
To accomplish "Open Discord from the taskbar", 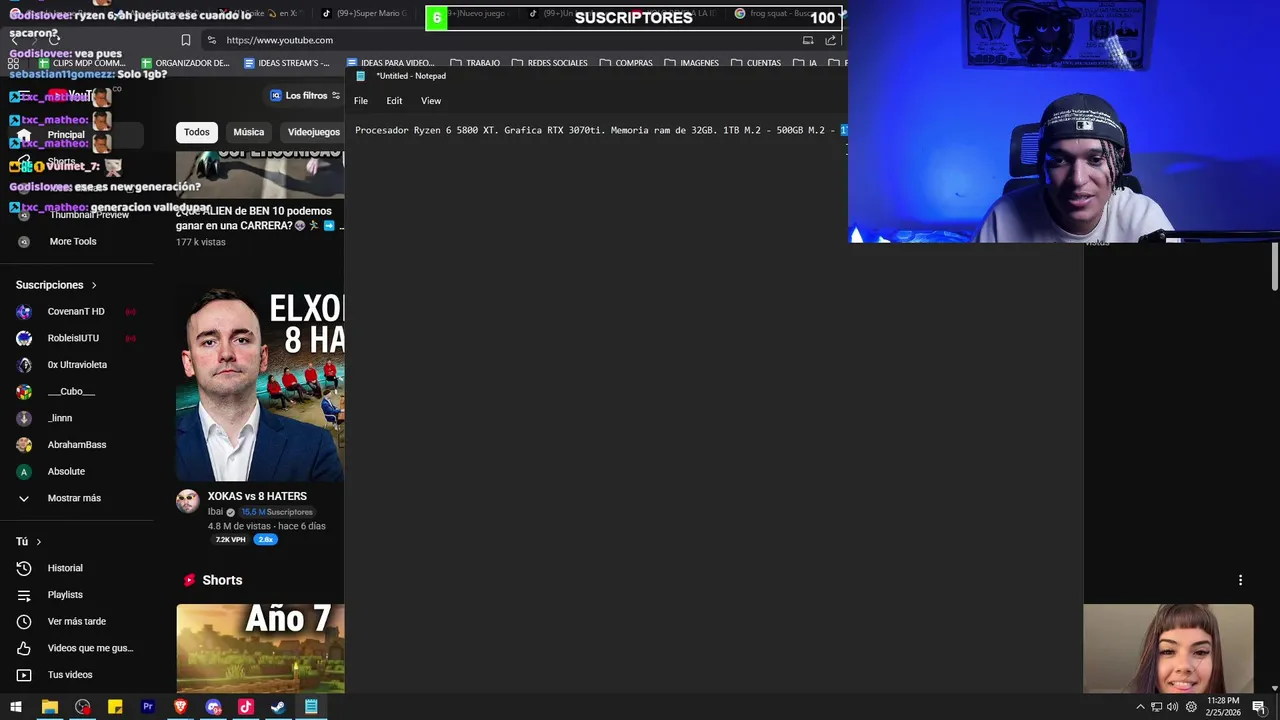I will pyautogui.click(x=213, y=707).
